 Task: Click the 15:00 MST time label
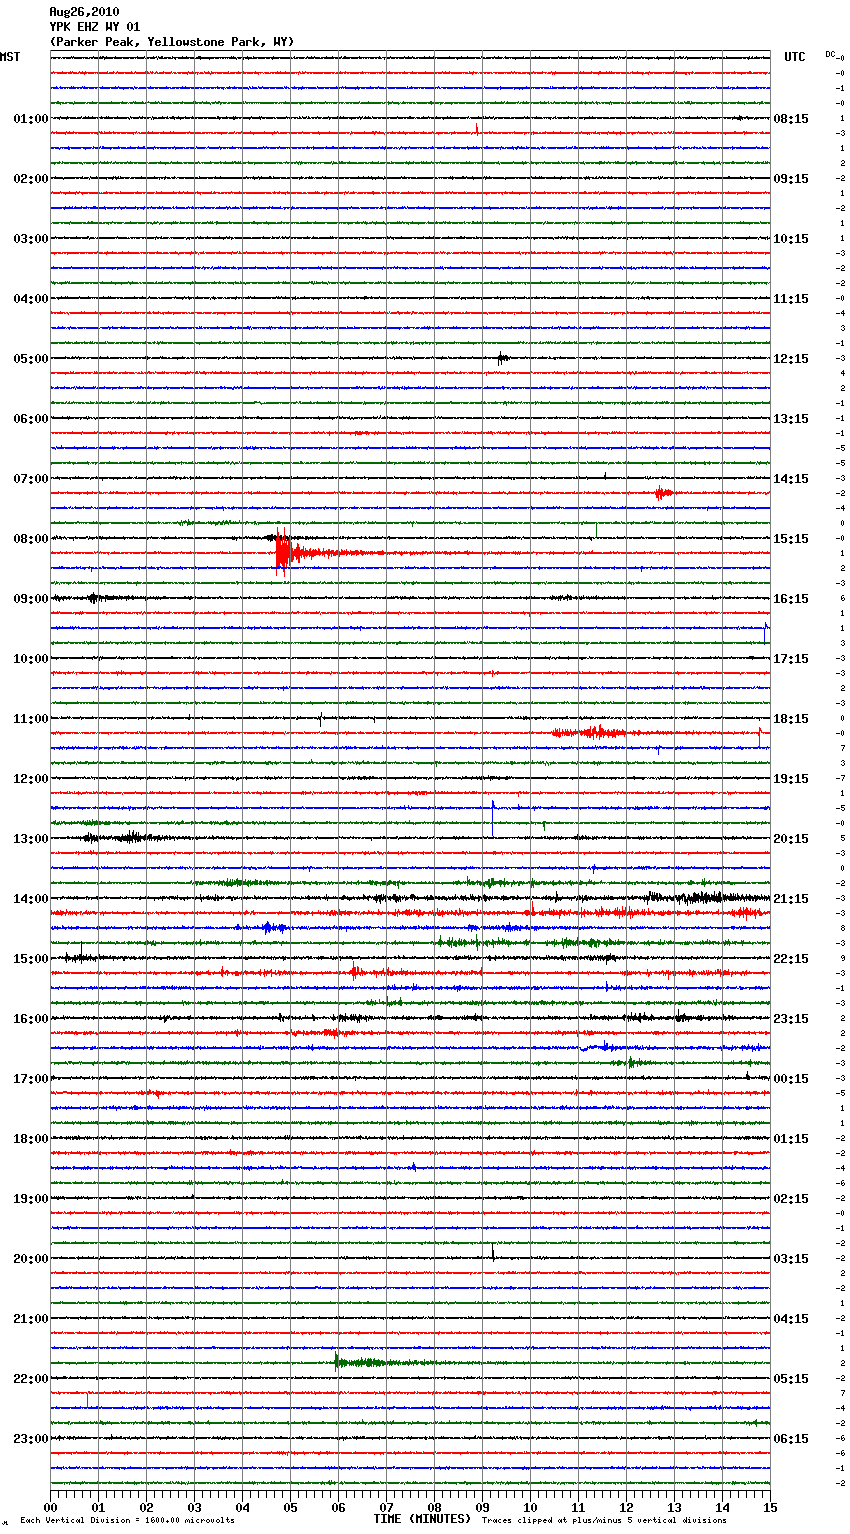31,959
